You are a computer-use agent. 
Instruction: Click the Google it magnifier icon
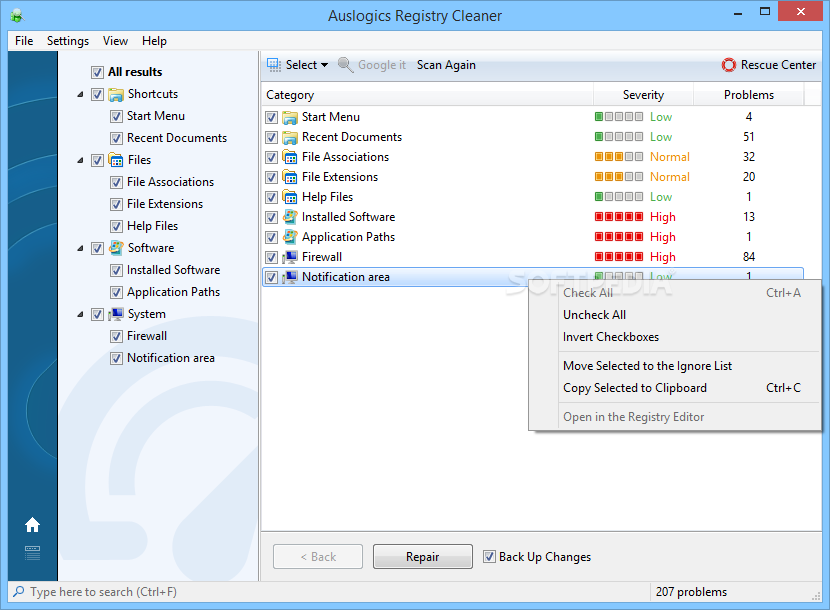point(345,65)
